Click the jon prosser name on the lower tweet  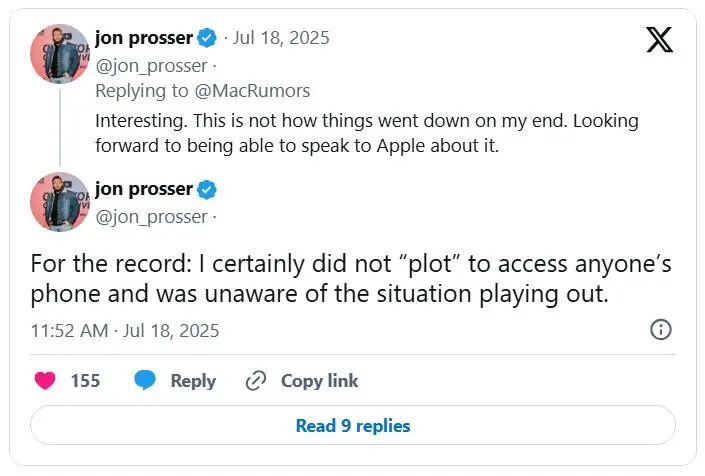point(143,189)
